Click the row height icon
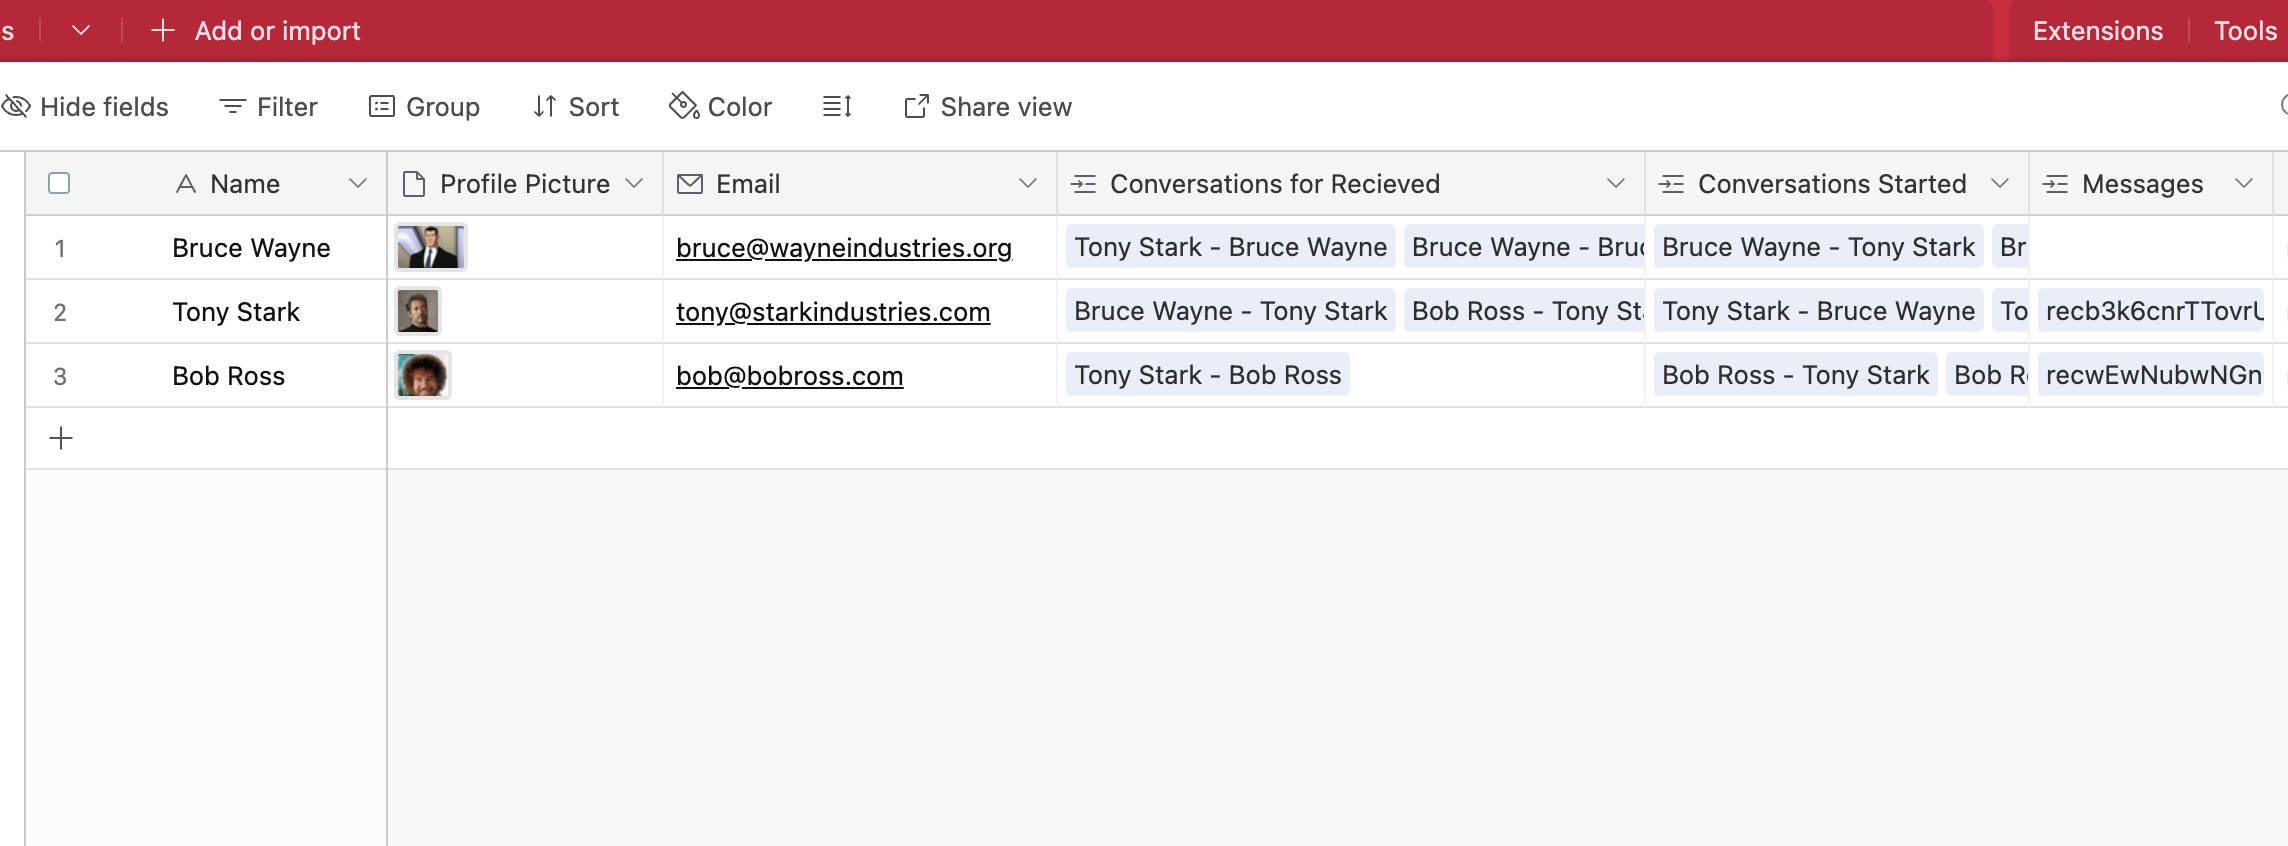 click(837, 106)
